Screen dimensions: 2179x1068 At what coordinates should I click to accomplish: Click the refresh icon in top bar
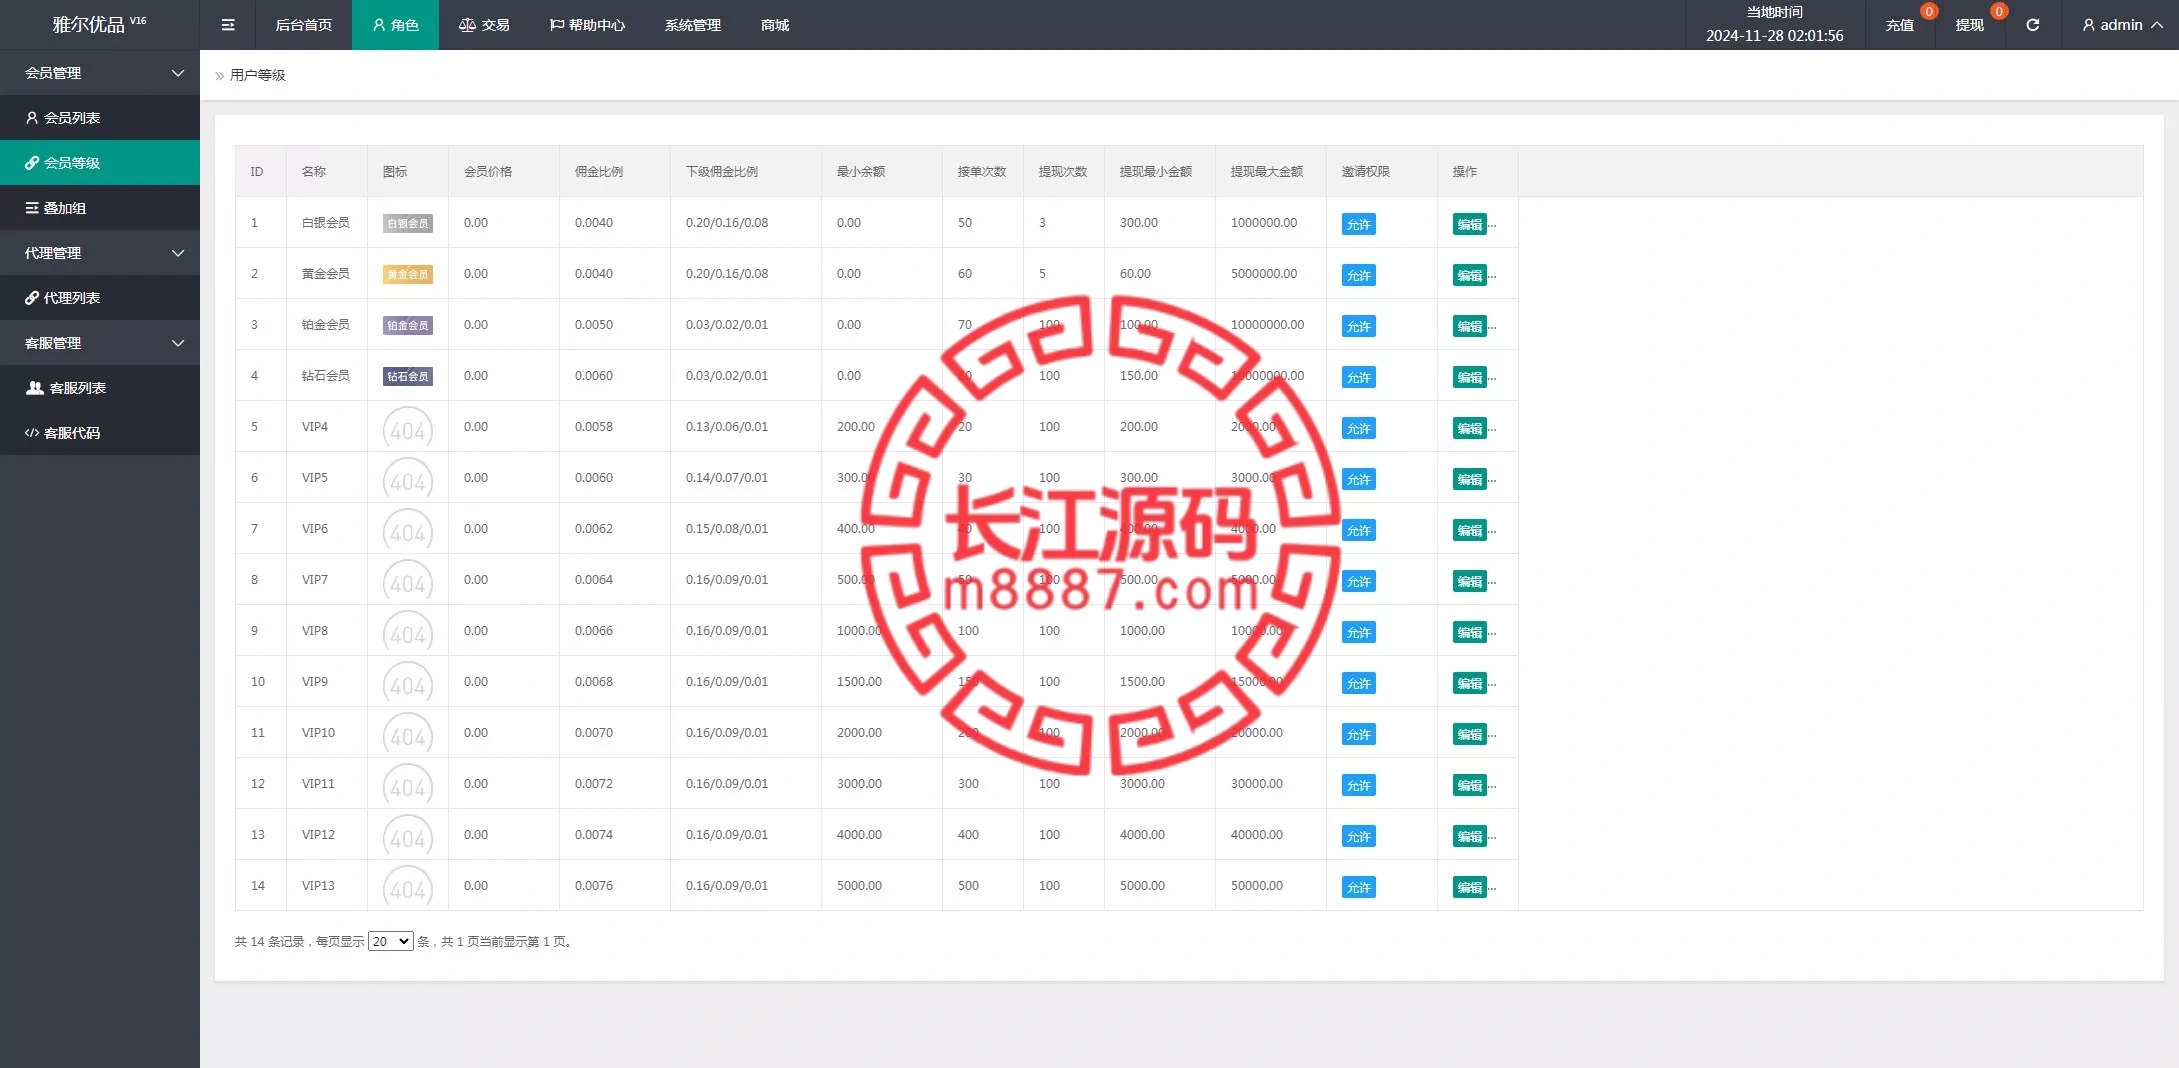pyautogui.click(x=2032, y=25)
